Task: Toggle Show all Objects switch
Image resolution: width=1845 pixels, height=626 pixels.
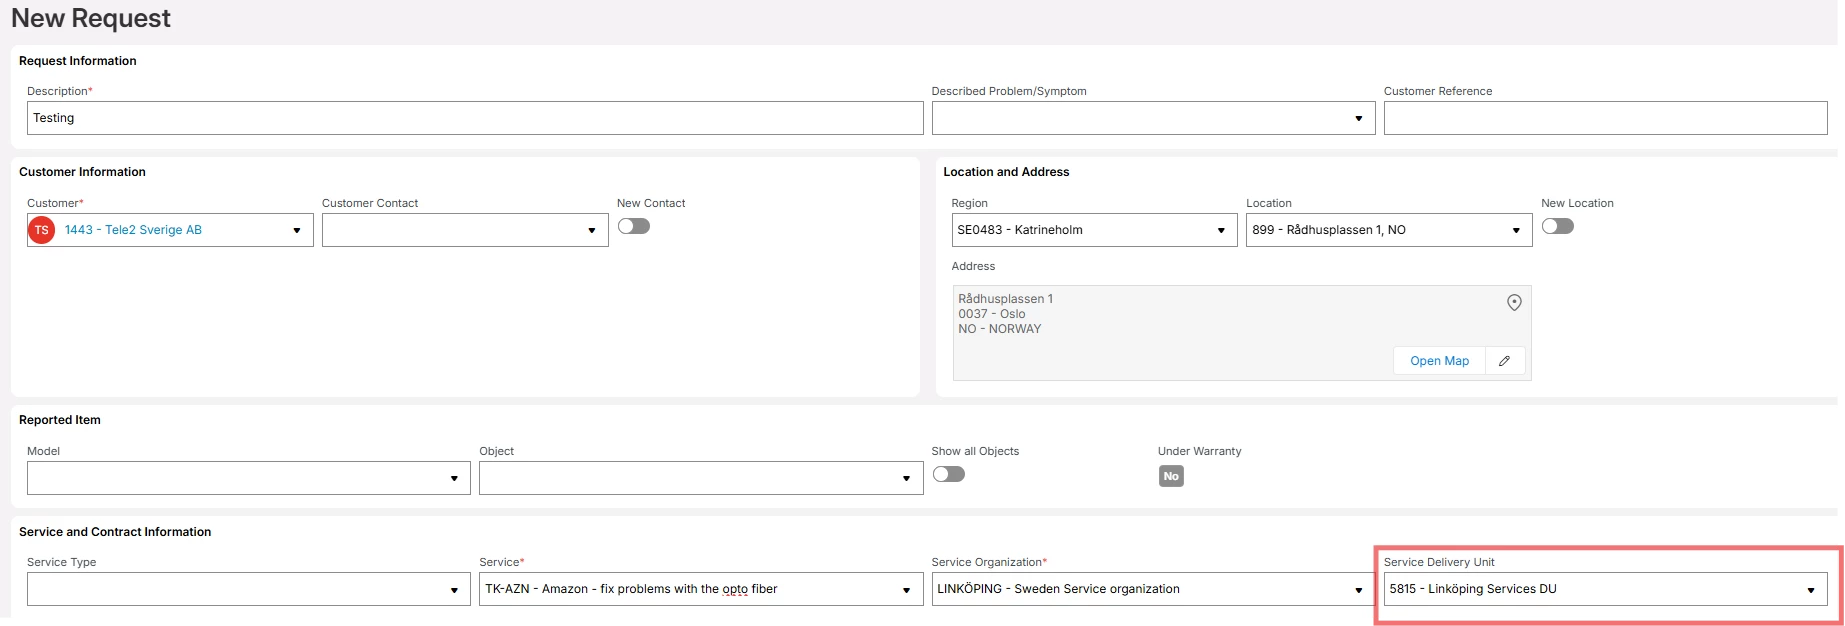Action: pos(949,474)
